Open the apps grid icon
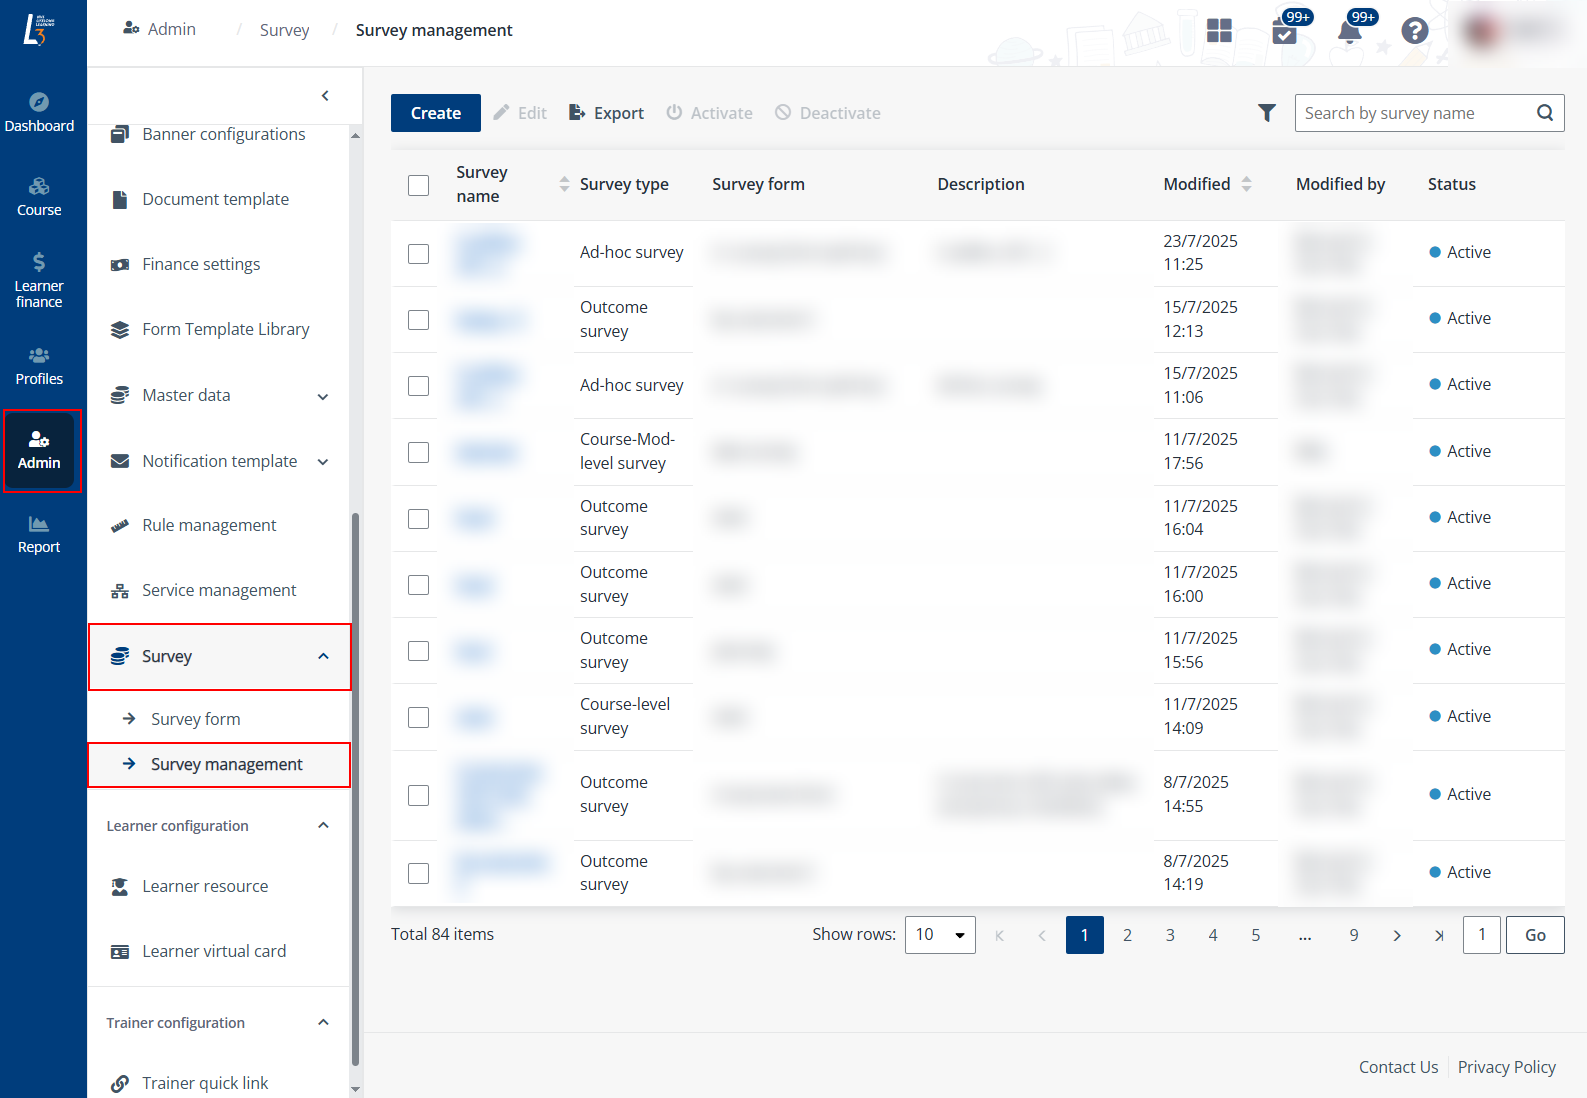The height and width of the screenshot is (1098, 1587). point(1219,31)
